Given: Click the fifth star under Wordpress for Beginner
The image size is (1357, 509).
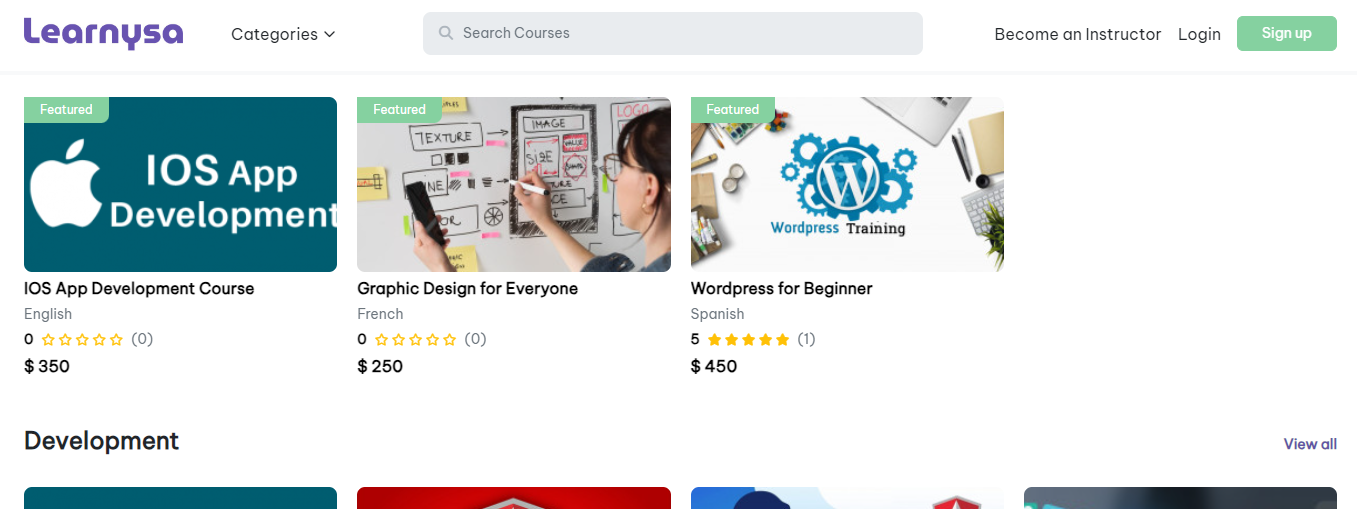Looking at the screenshot, I should click(x=782, y=340).
